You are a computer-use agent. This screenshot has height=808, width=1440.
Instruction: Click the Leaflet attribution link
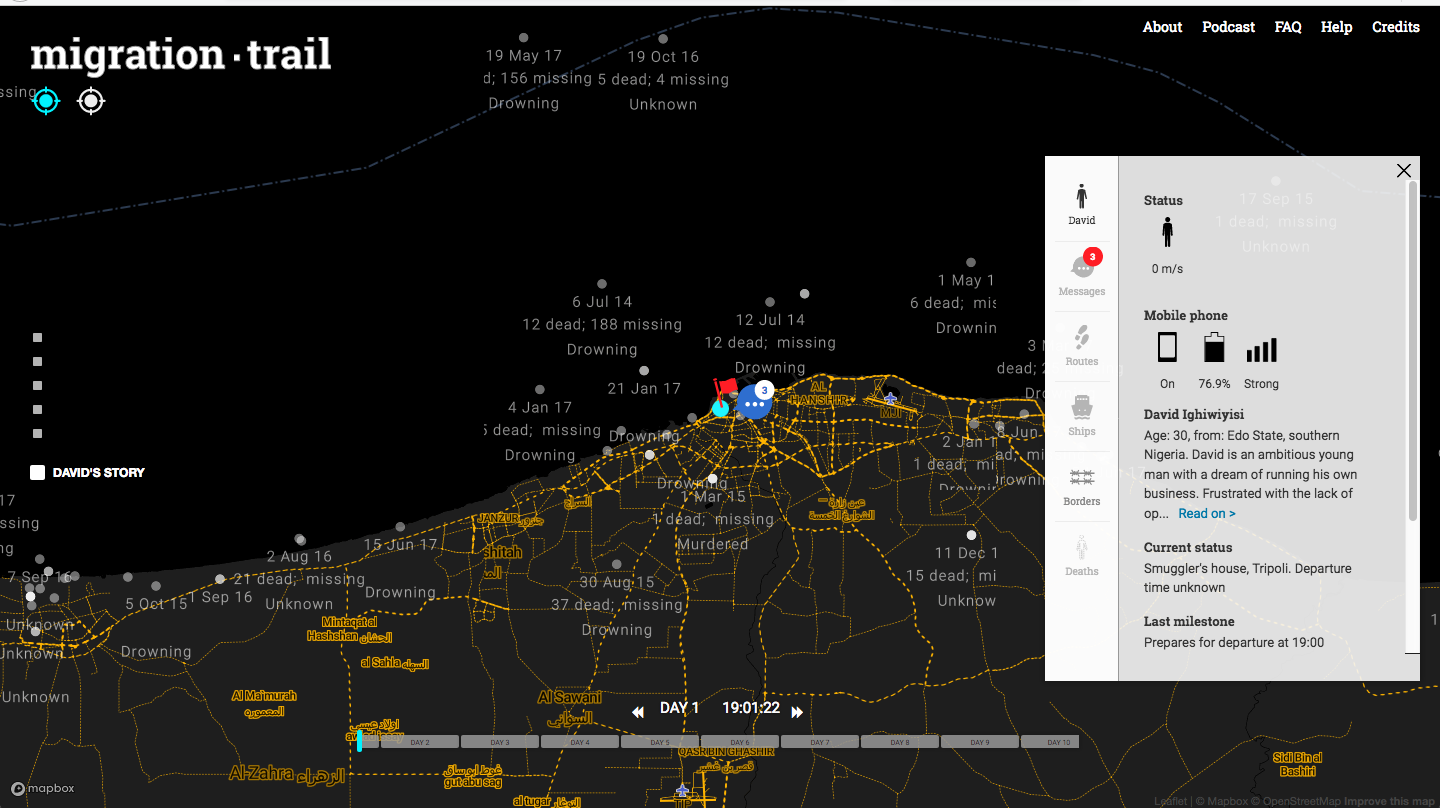click(1170, 801)
